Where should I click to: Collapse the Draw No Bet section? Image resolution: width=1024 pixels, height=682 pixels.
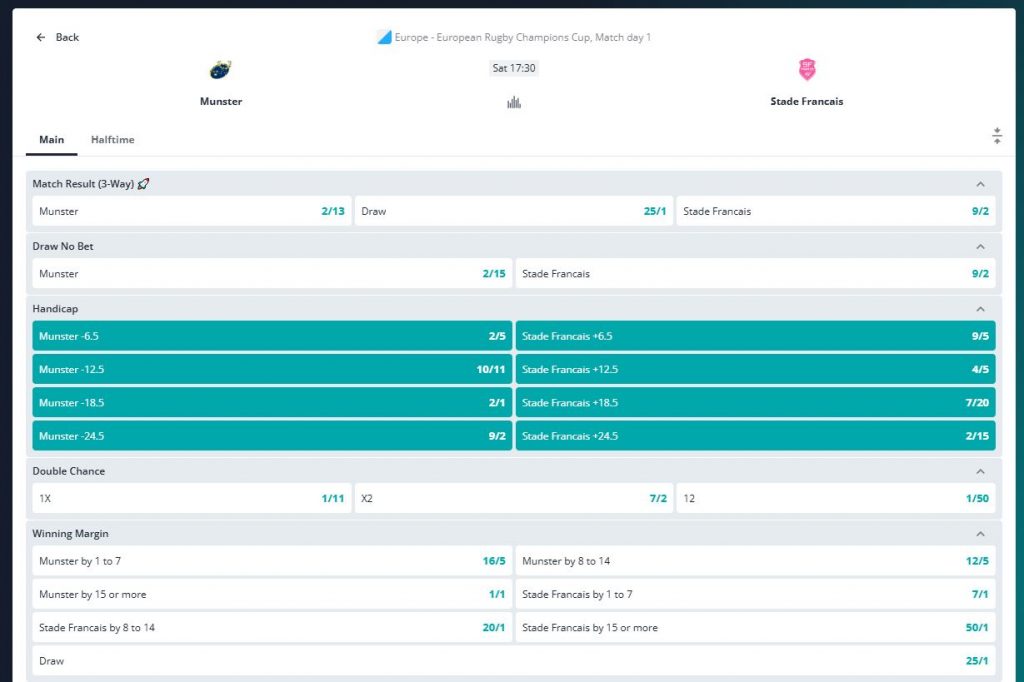coord(980,246)
